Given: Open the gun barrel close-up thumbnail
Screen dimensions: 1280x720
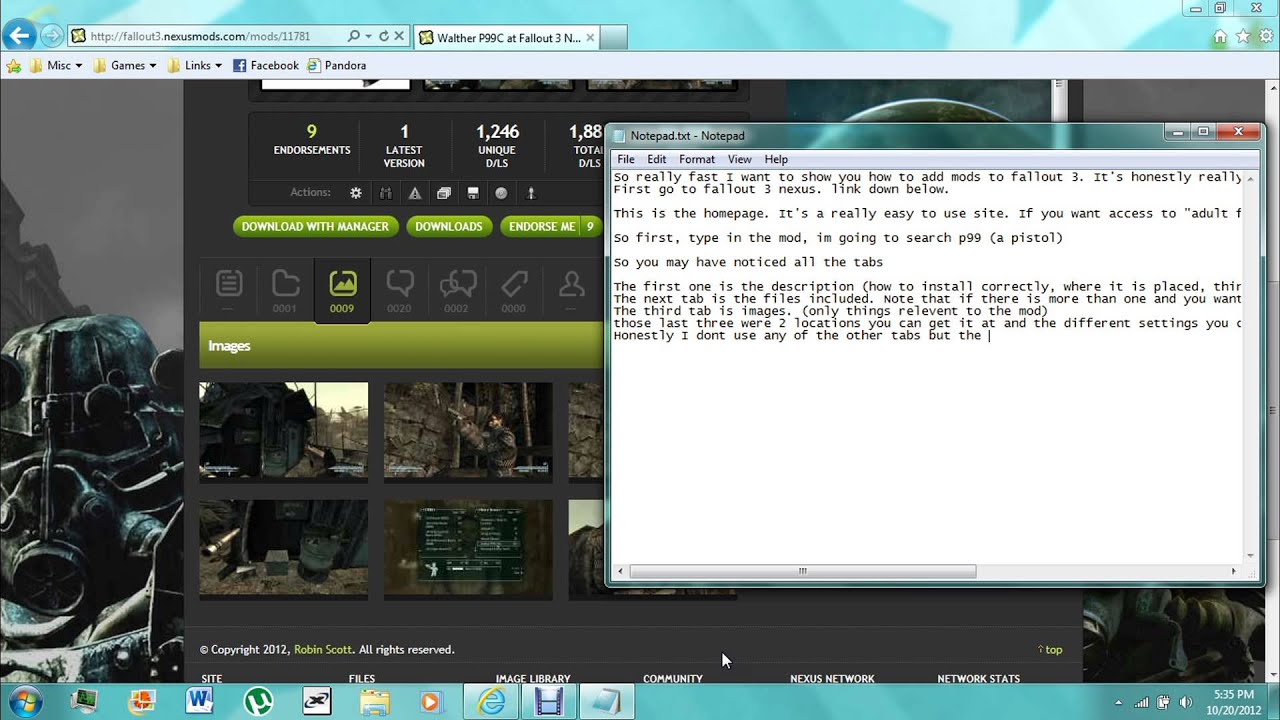Looking at the screenshot, I should pos(283,548).
